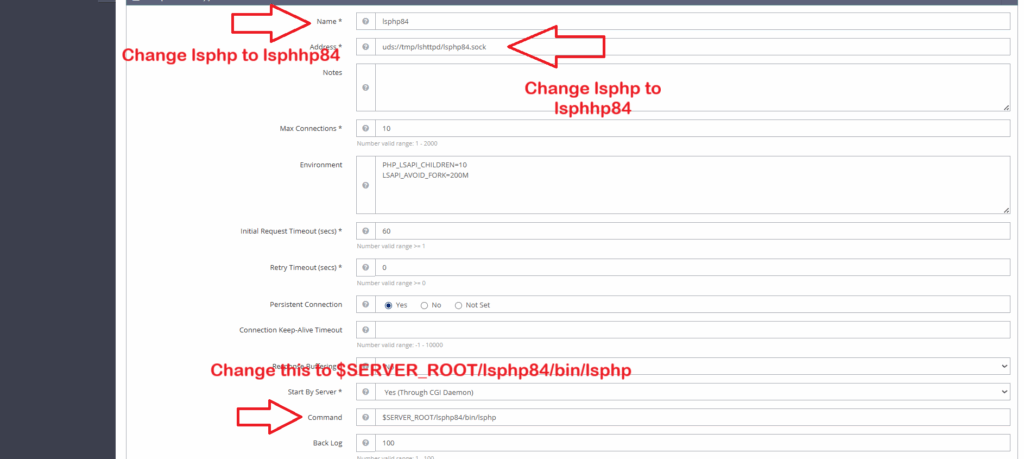Viewport: 1024px width, 459px height.
Task: Open help tooltip for Max Connections
Action: coord(365,129)
